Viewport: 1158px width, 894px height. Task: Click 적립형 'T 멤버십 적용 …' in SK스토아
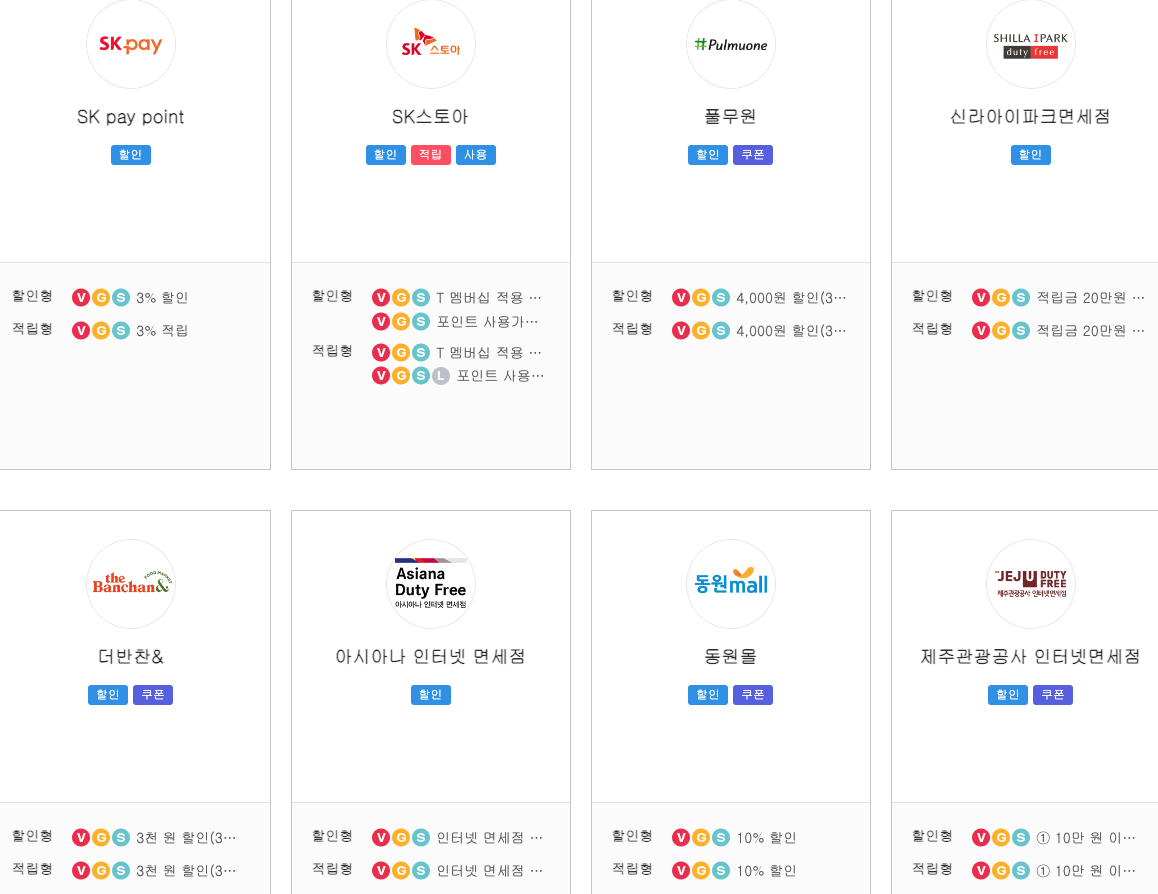click(489, 353)
